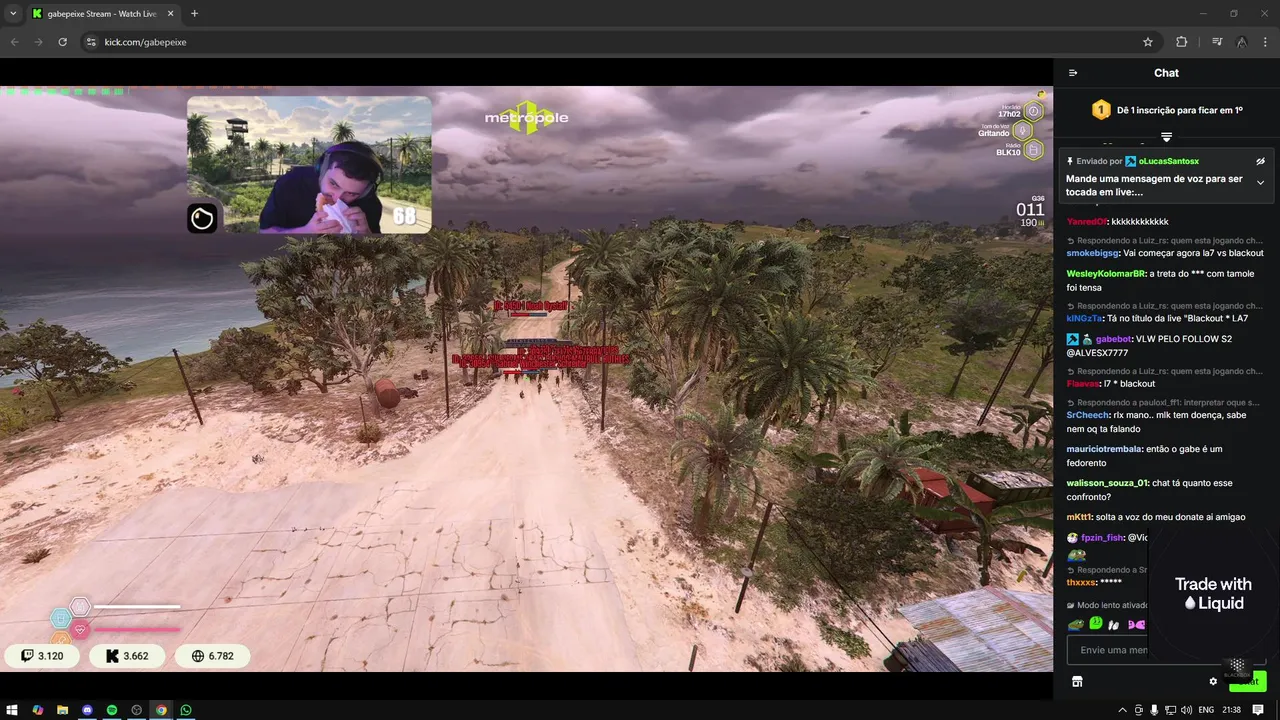Viewport: 1280px width, 720px height.
Task: Open taskbar clock showing 21:38
Action: pyautogui.click(x=1231, y=710)
